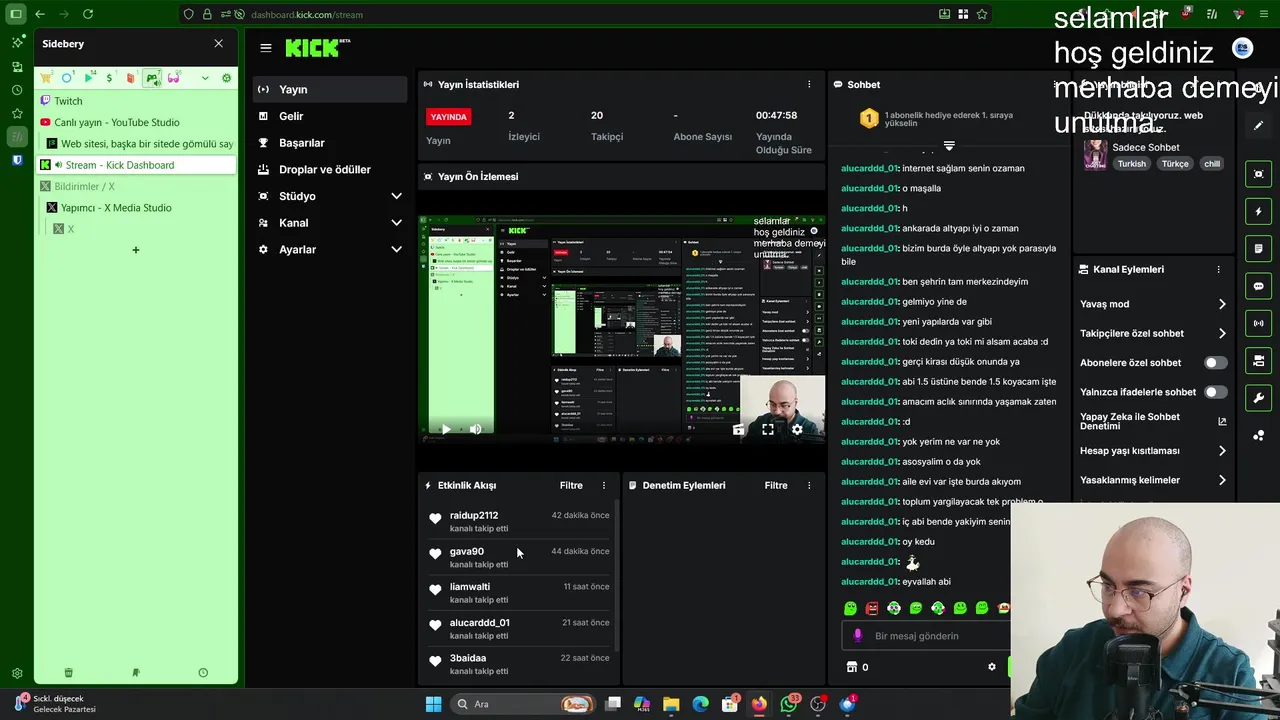Toggle the chat bubble widget button
This screenshot has width=1280, height=720.
point(1258,286)
